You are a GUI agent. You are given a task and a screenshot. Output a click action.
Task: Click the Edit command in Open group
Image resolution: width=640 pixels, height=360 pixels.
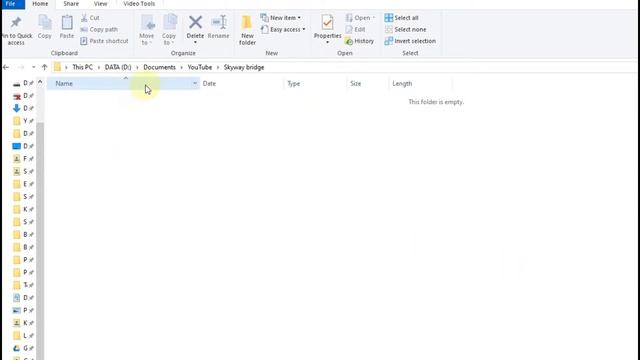coord(355,29)
